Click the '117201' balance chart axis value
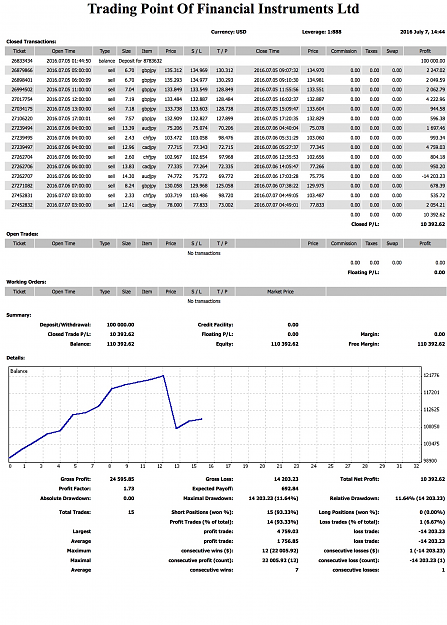Viewport: 447px width, 625px height. pos(431,393)
